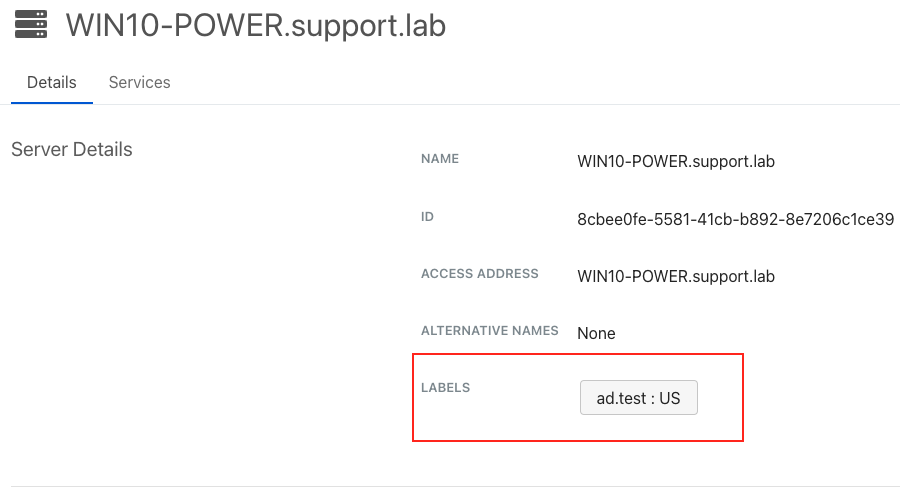
Task: Click the divider line under the tab bar
Action: coord(500,104)
